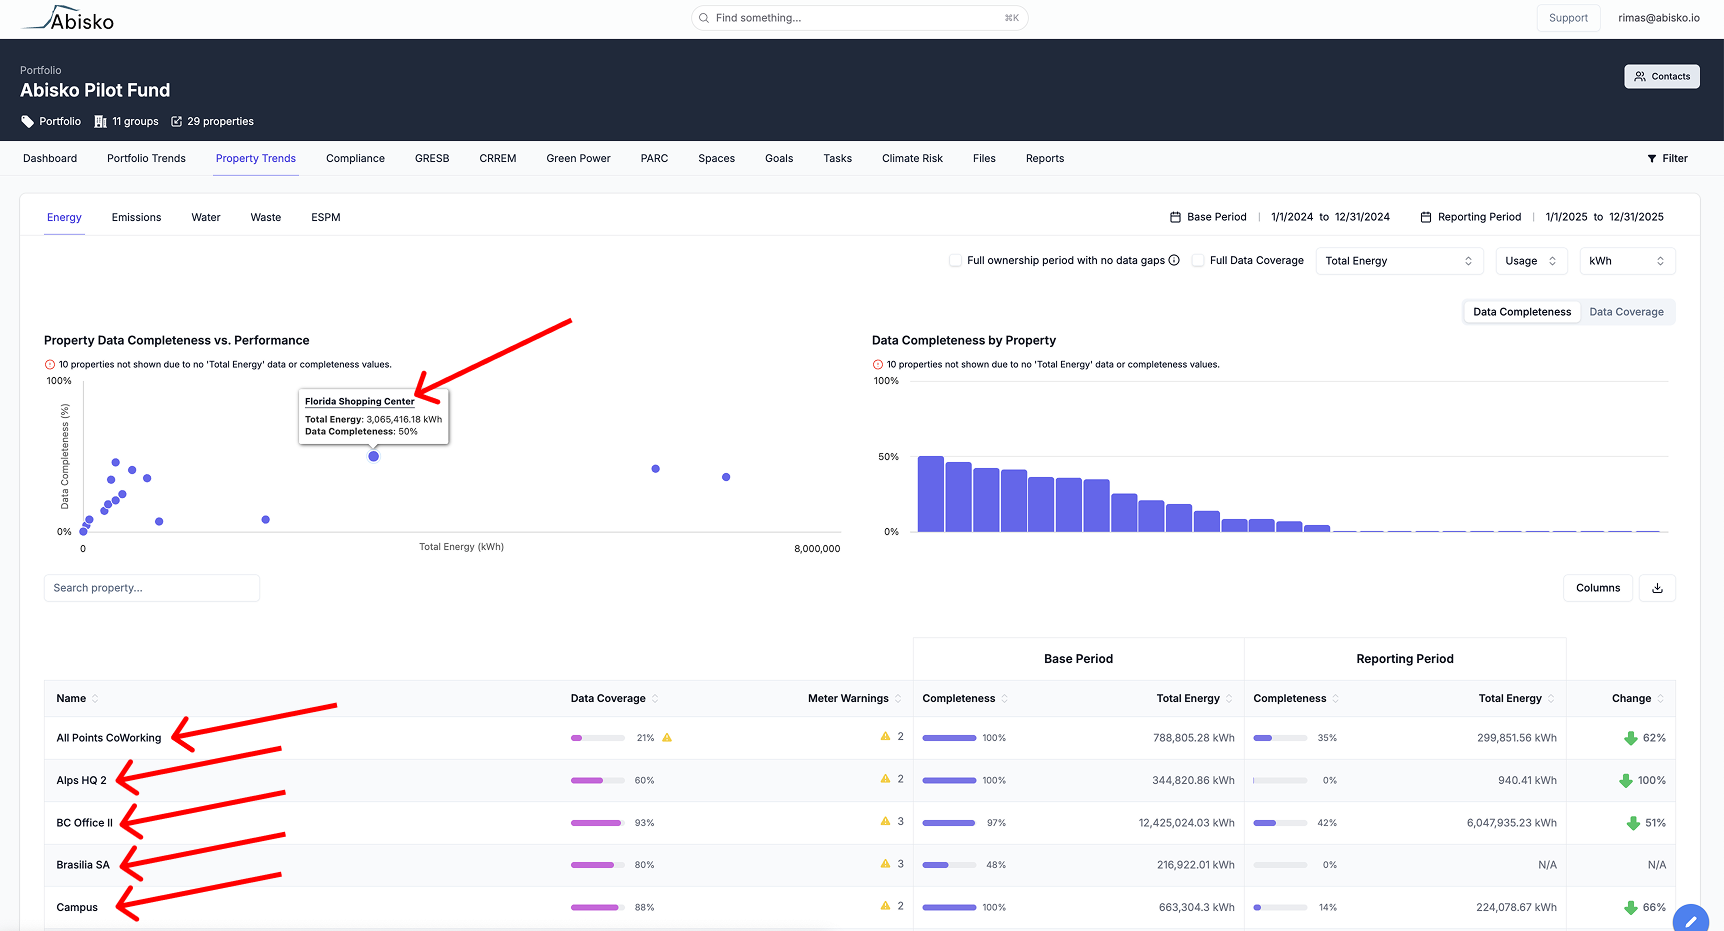Open the CRREM tab

[x=497, y=158]
